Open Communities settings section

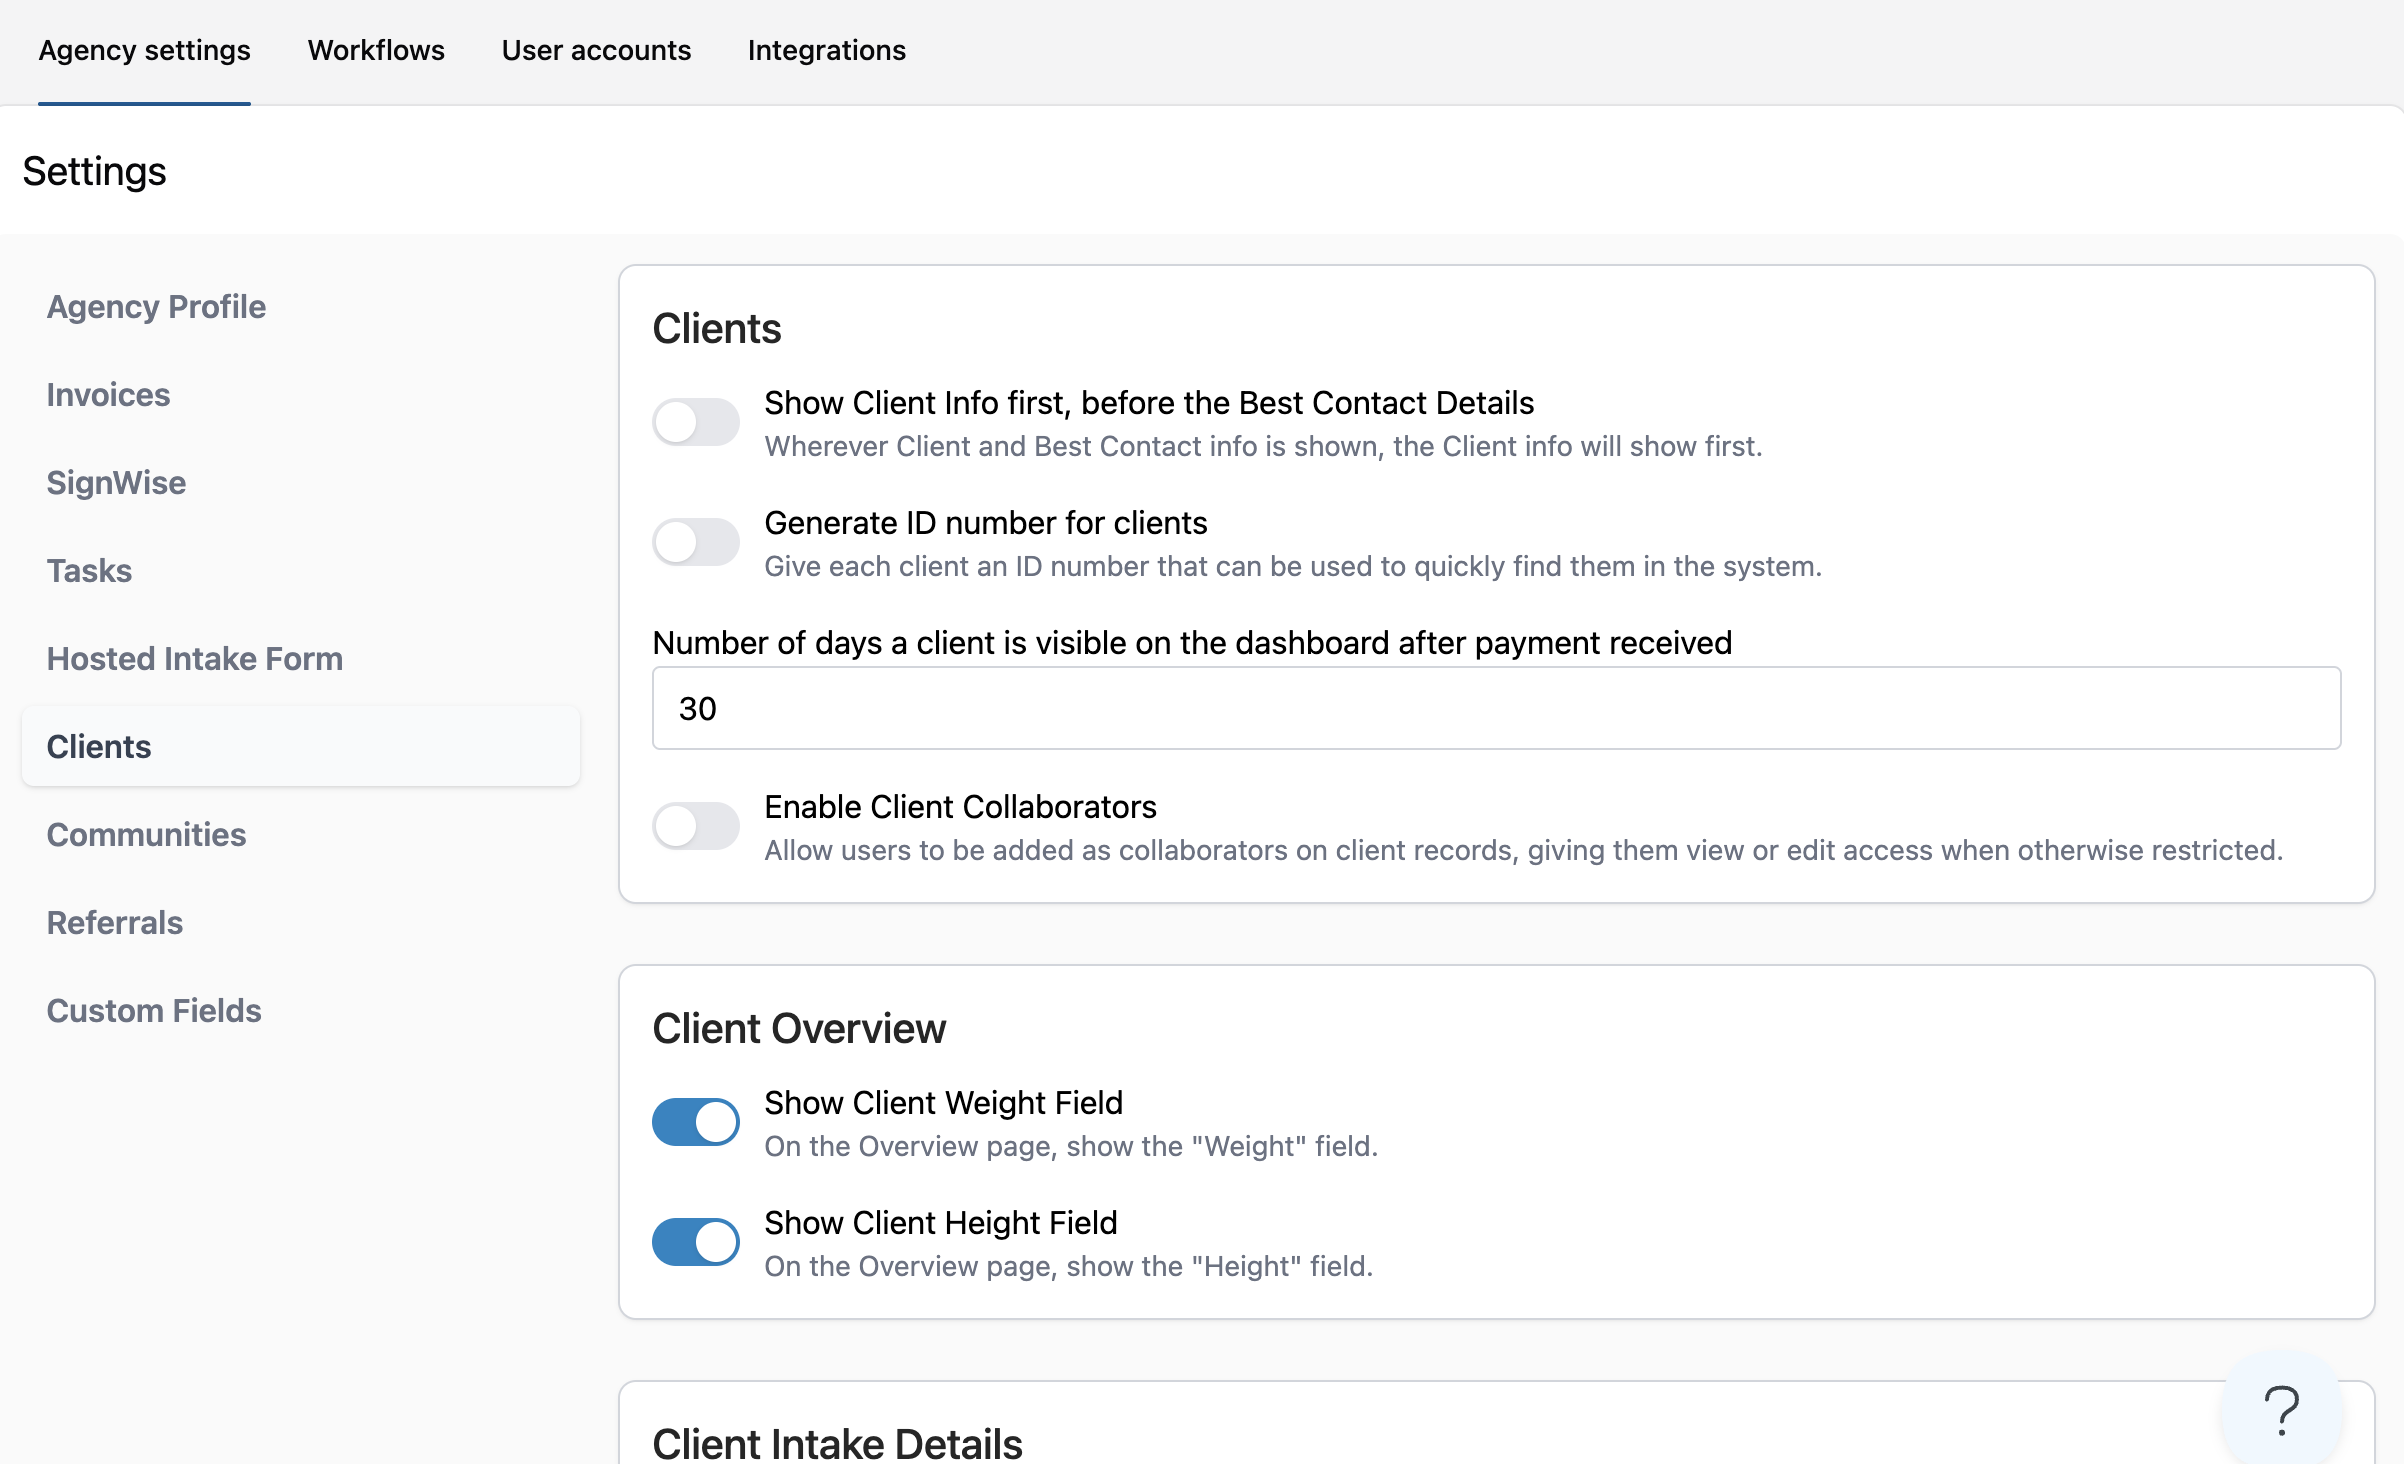point(146,835)
